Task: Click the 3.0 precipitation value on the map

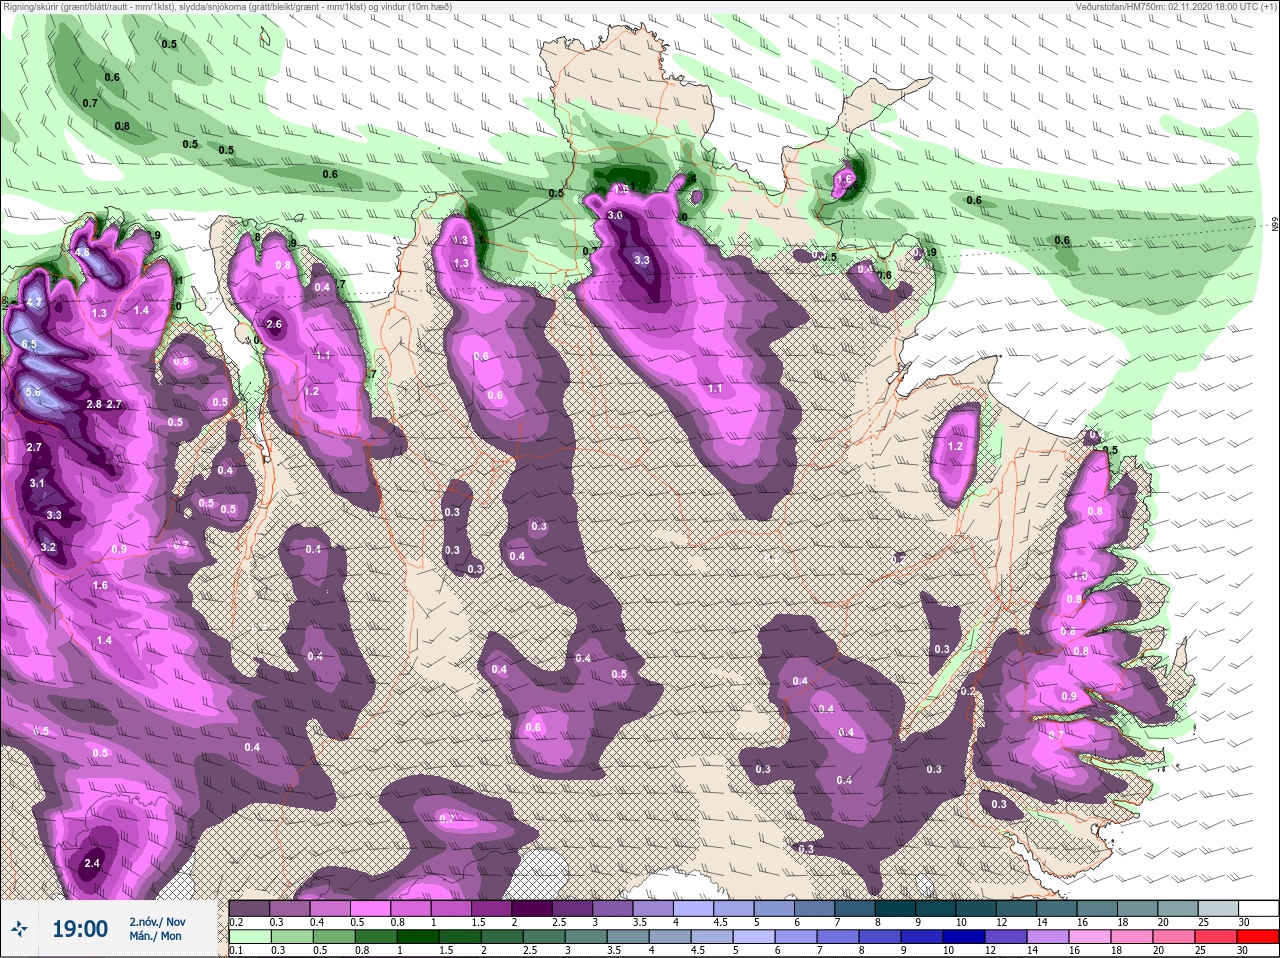Action: tap(615, 215)
